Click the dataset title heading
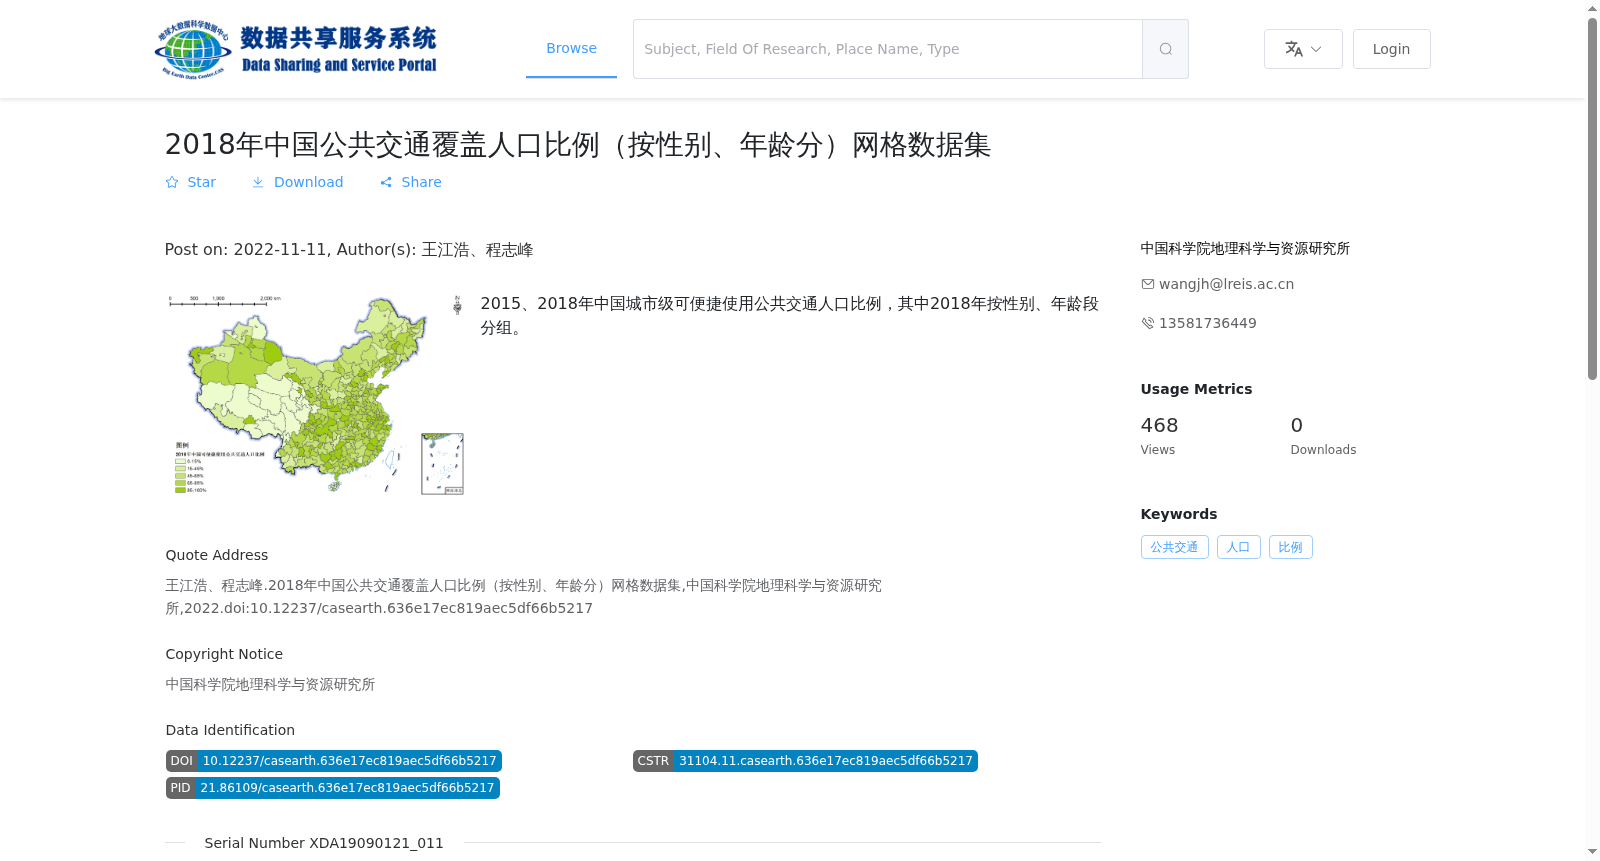This screenshot has height=861, width=1600. coord(578,145)
